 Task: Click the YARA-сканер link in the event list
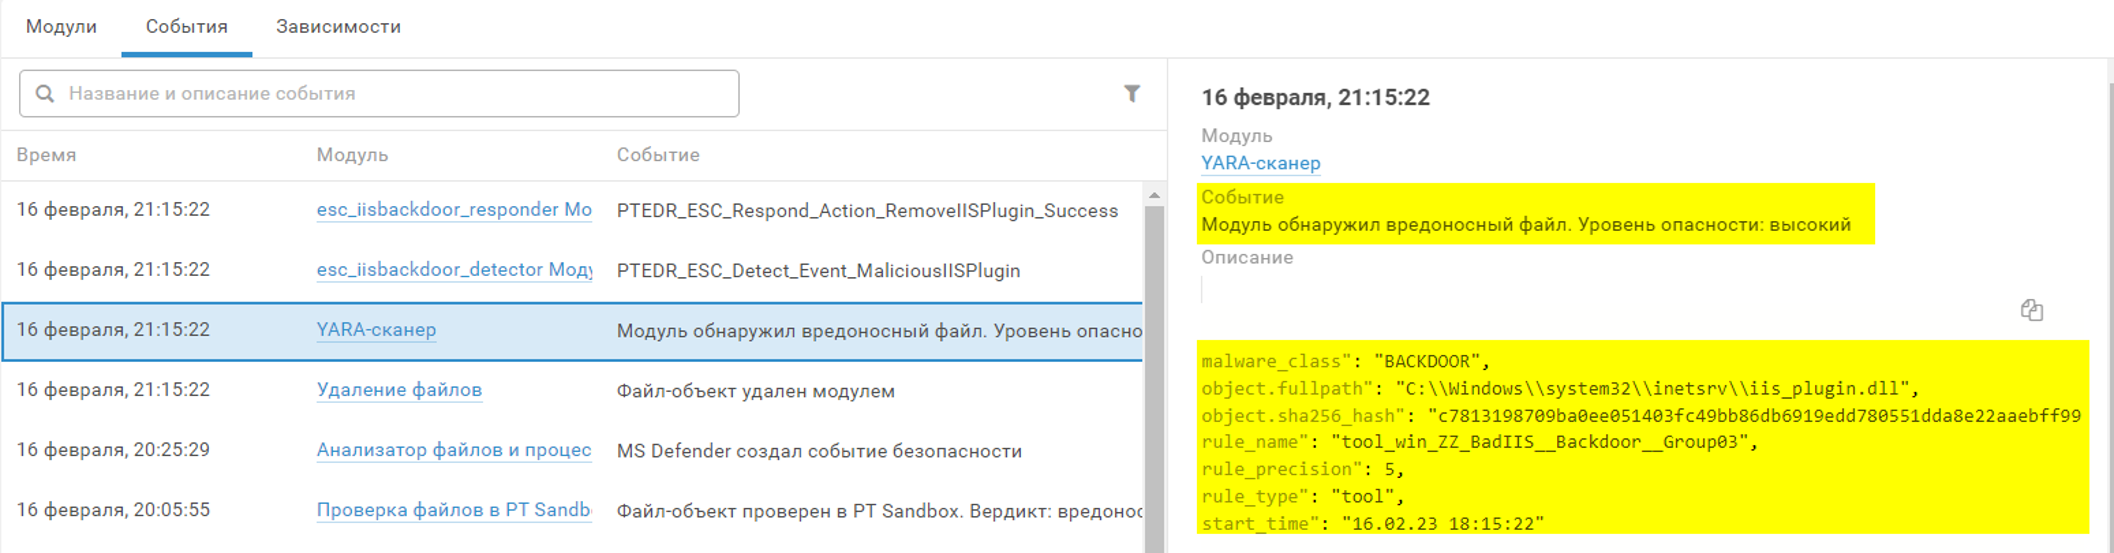[x=376, y=330]
